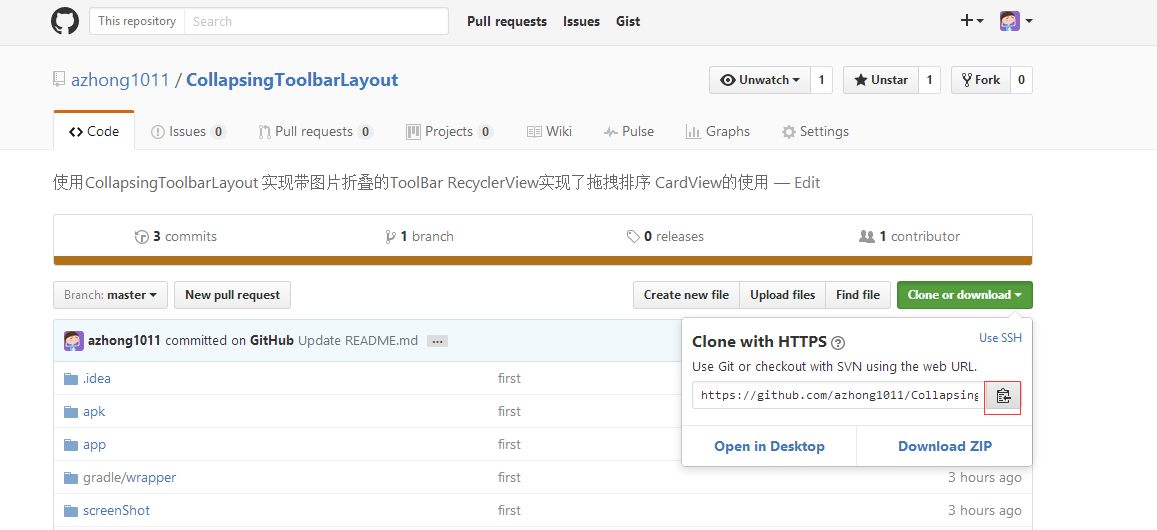Open the gradle/wrapper folder

point(129,478)
